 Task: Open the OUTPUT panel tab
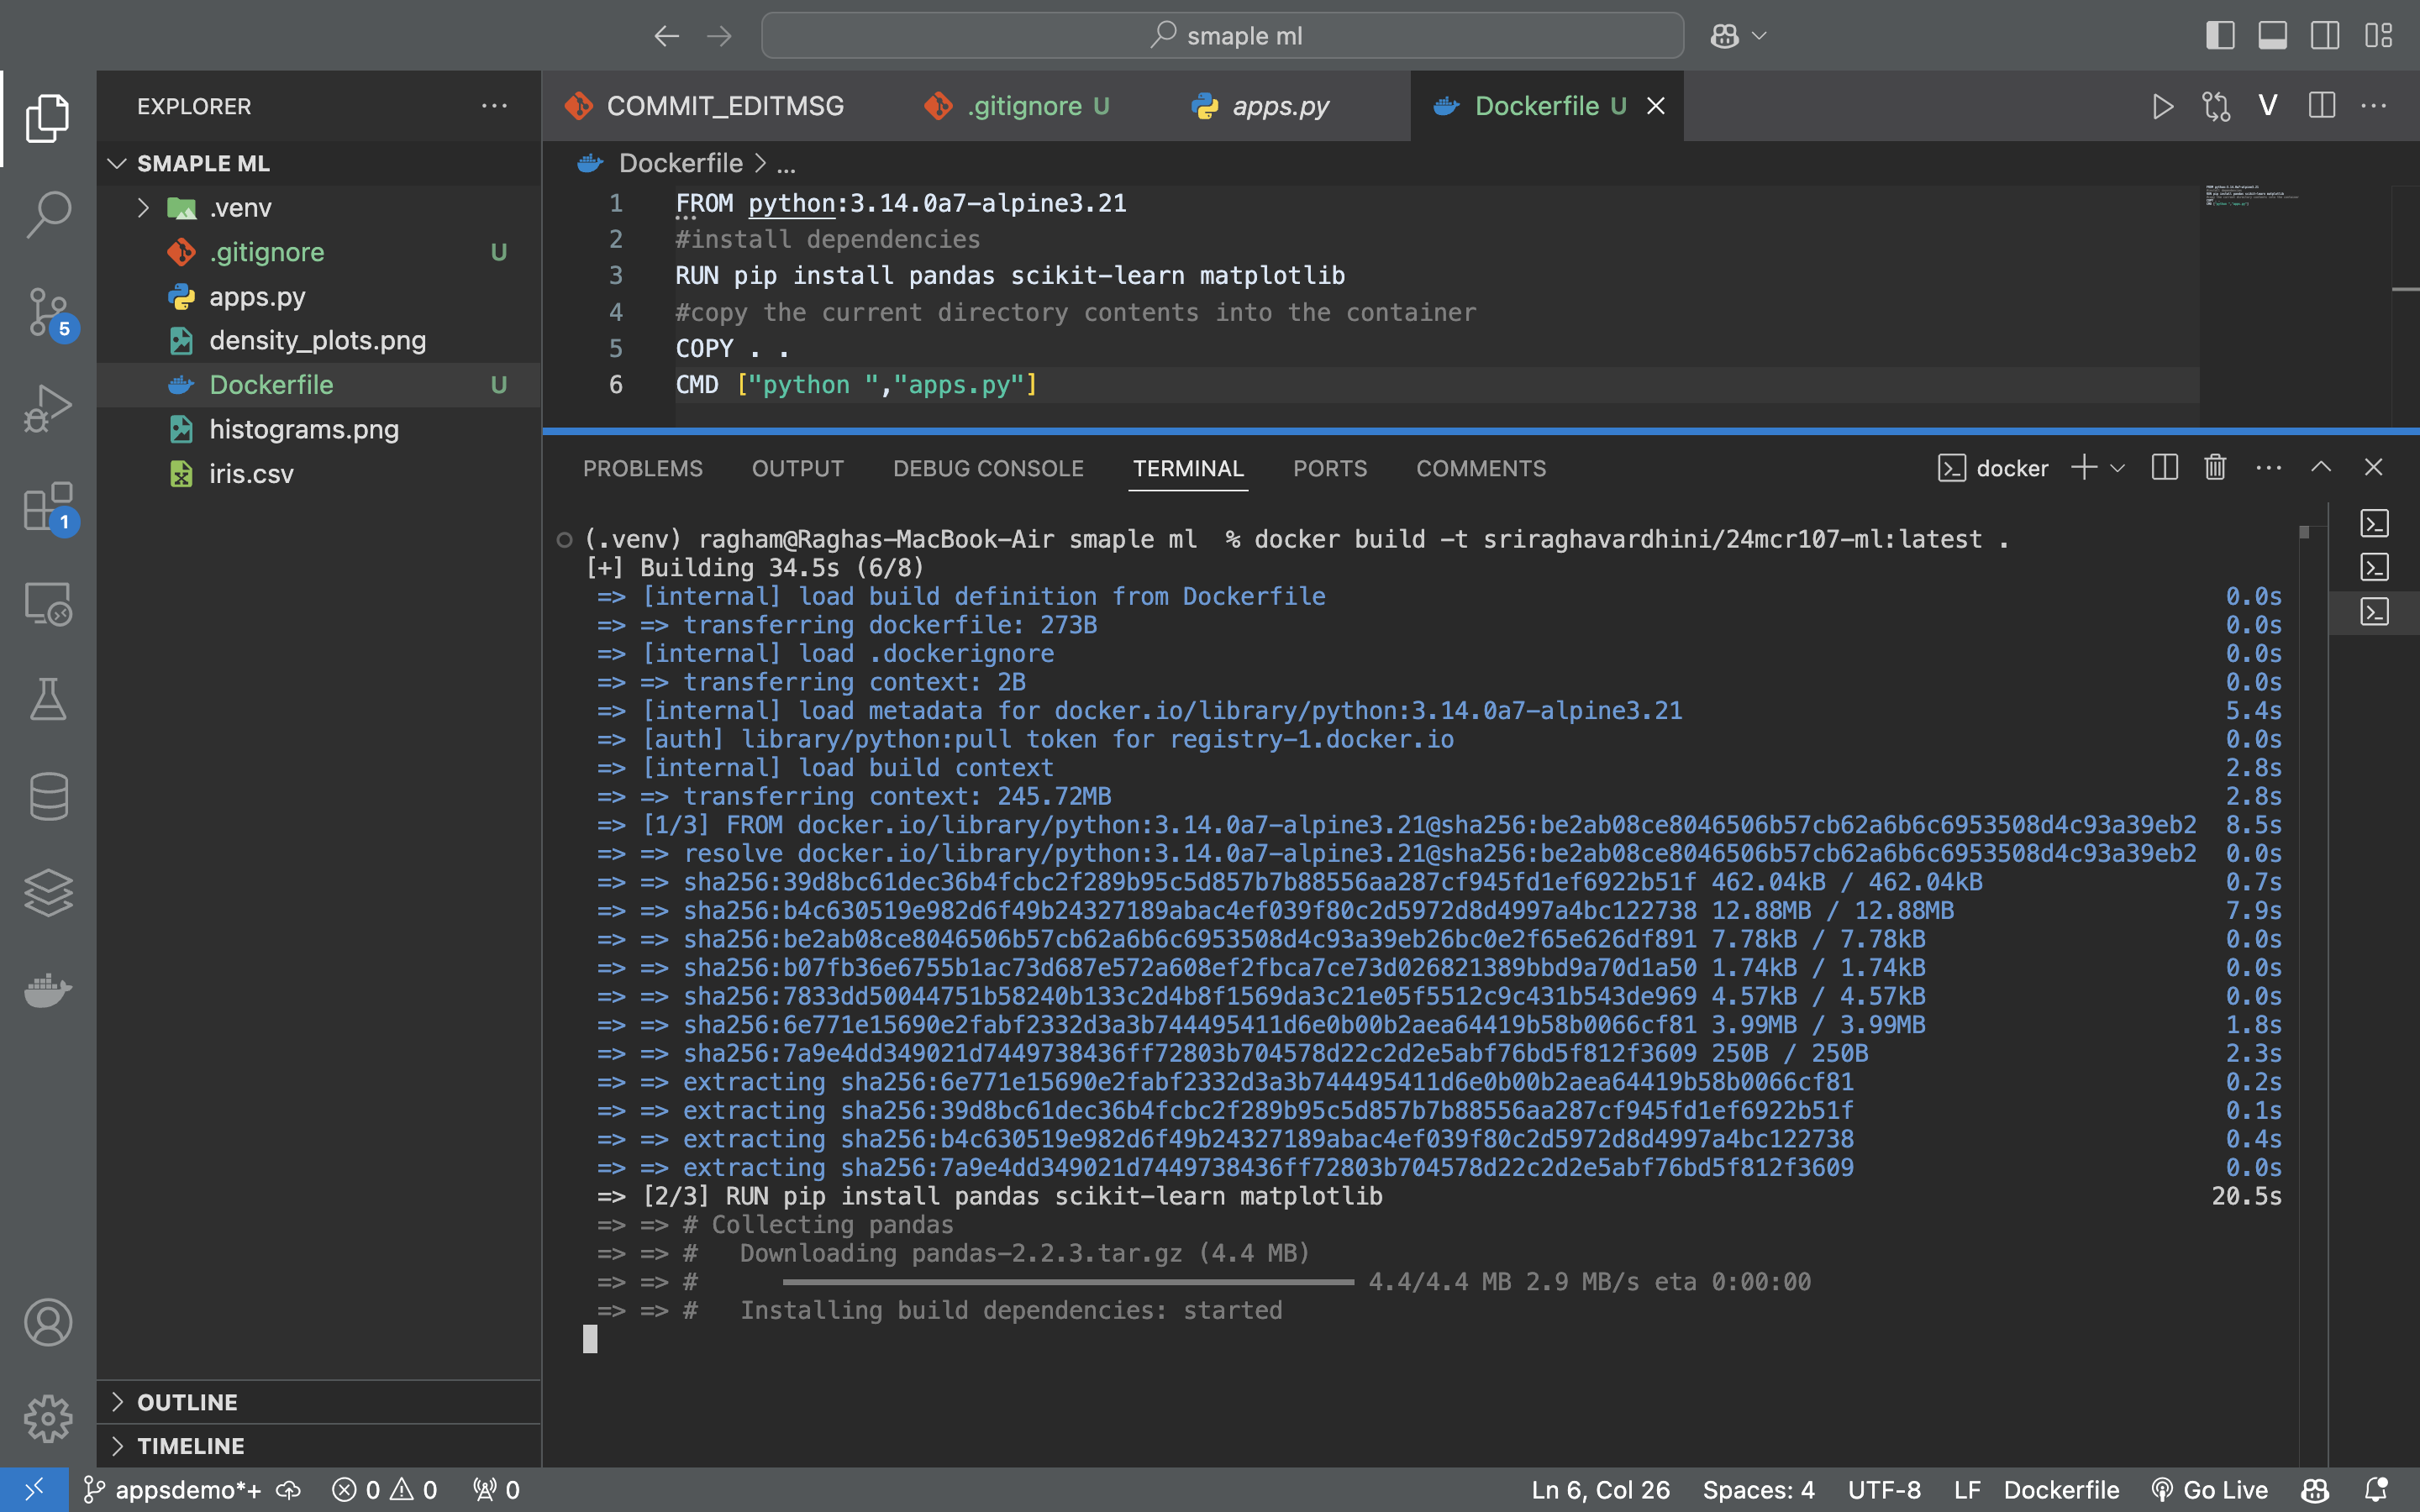(x=798, y=468)
